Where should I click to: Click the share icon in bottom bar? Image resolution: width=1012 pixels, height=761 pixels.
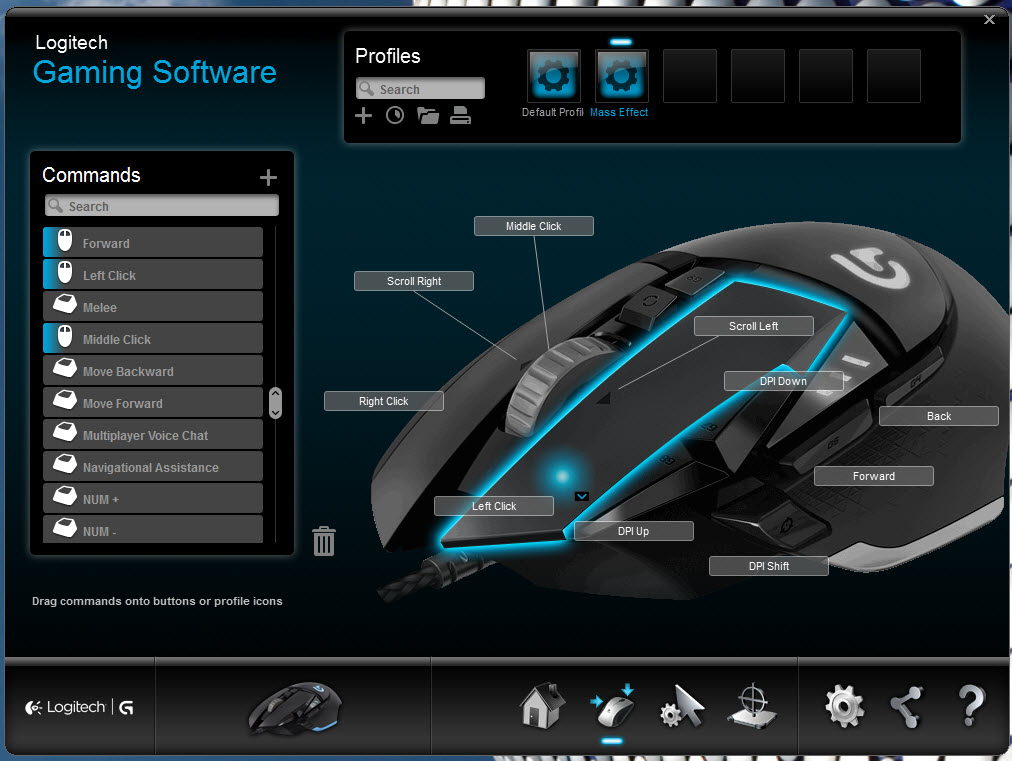pyautogui.click(x=907, y=707)
